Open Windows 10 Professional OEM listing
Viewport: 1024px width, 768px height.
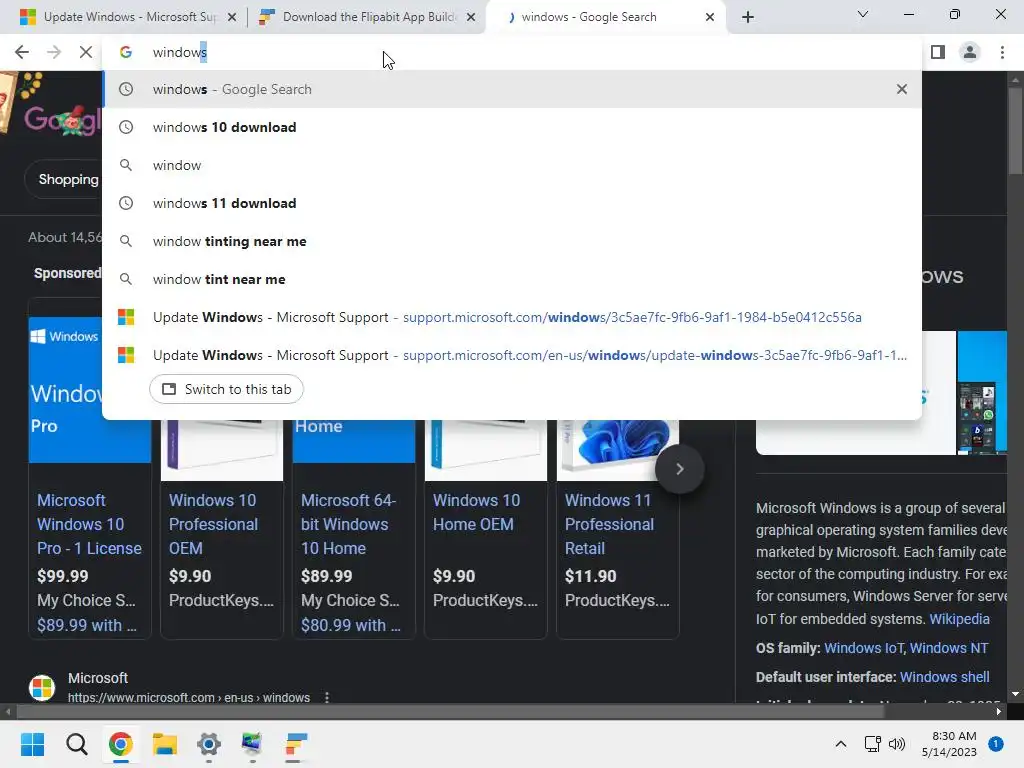[x=214, y=524]
